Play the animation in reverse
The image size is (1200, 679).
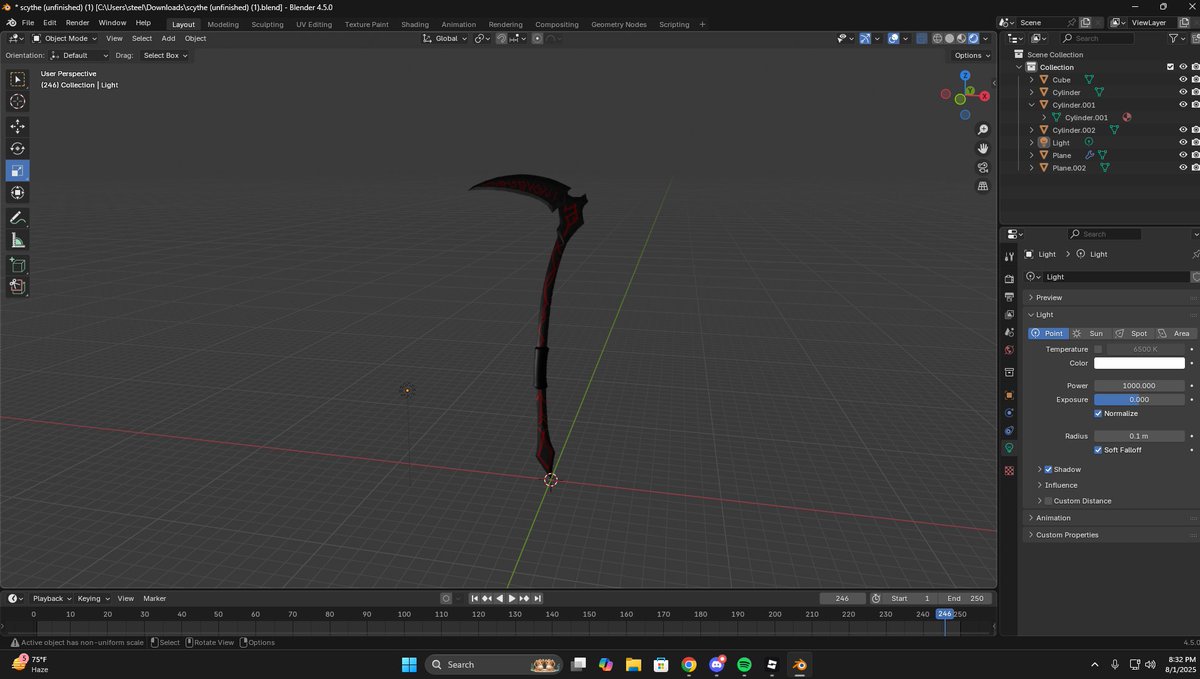(500, 598)
